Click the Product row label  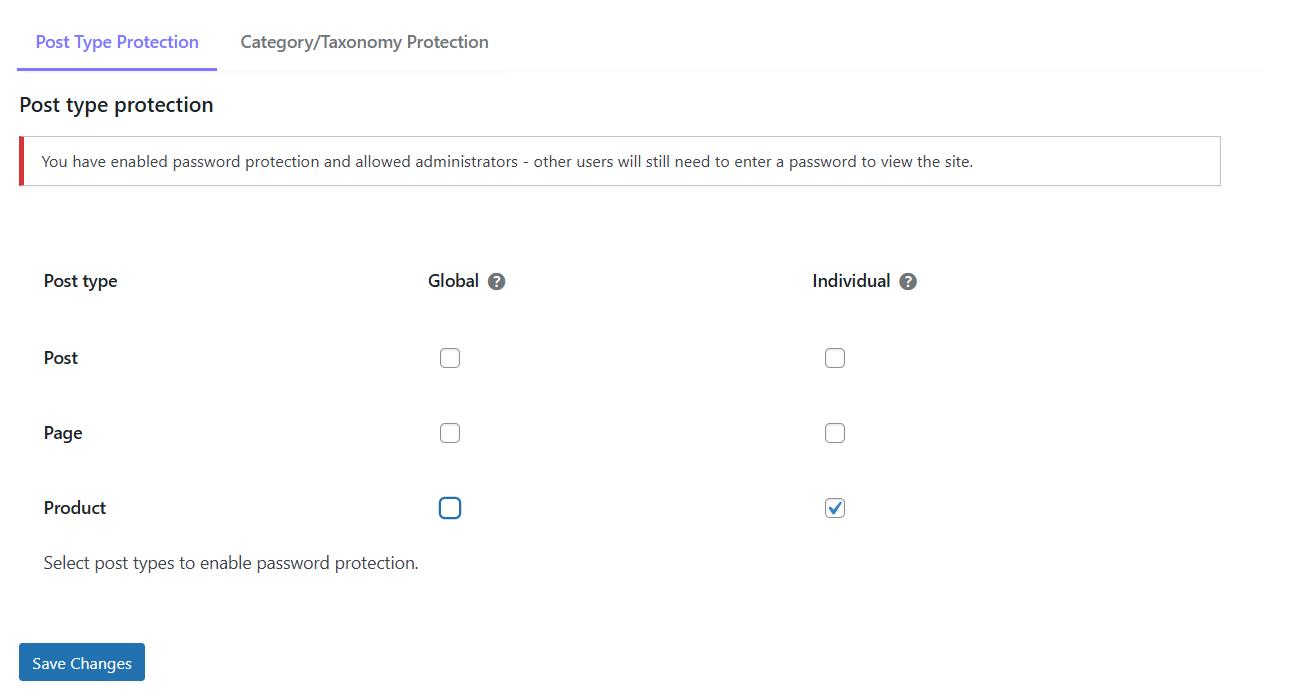74,507
